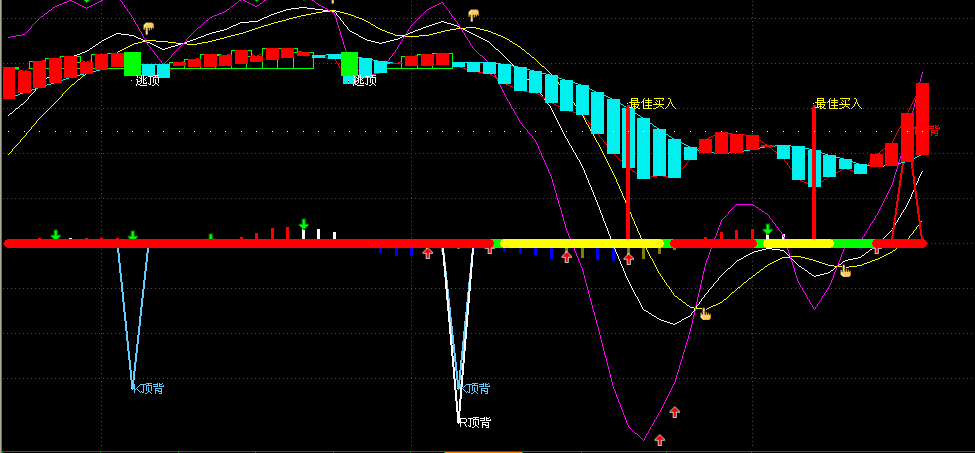Click green down arrow atop the first white bar

tap(303, 224)
